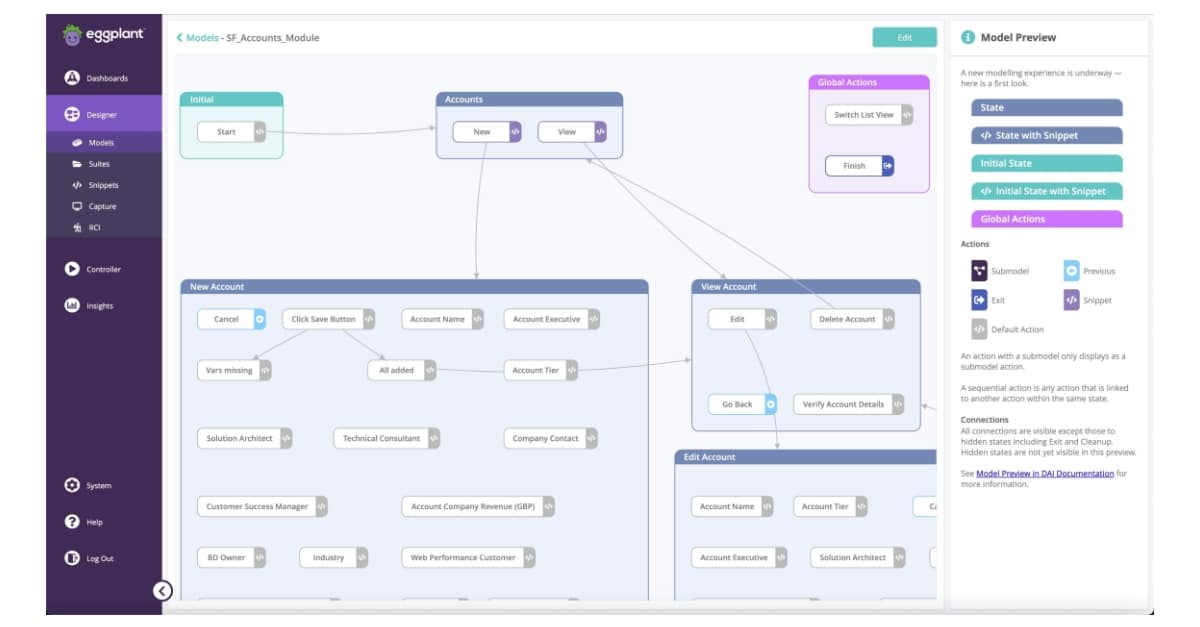The image size is (1200, 627).
Task: Click the previous icon on Cancel action
Action: (x=259, y=319)
